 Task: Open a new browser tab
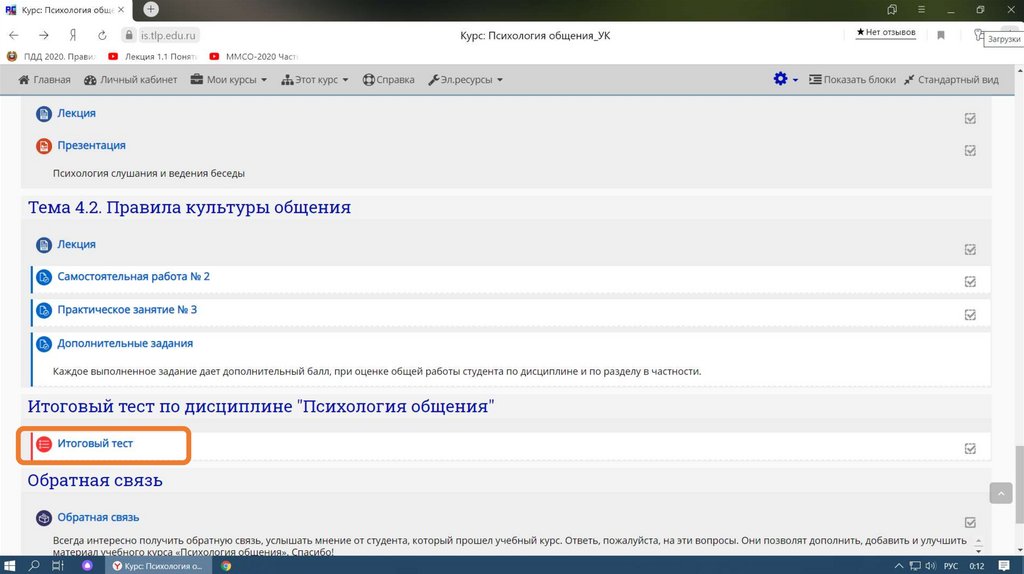[x=151, y=9]
